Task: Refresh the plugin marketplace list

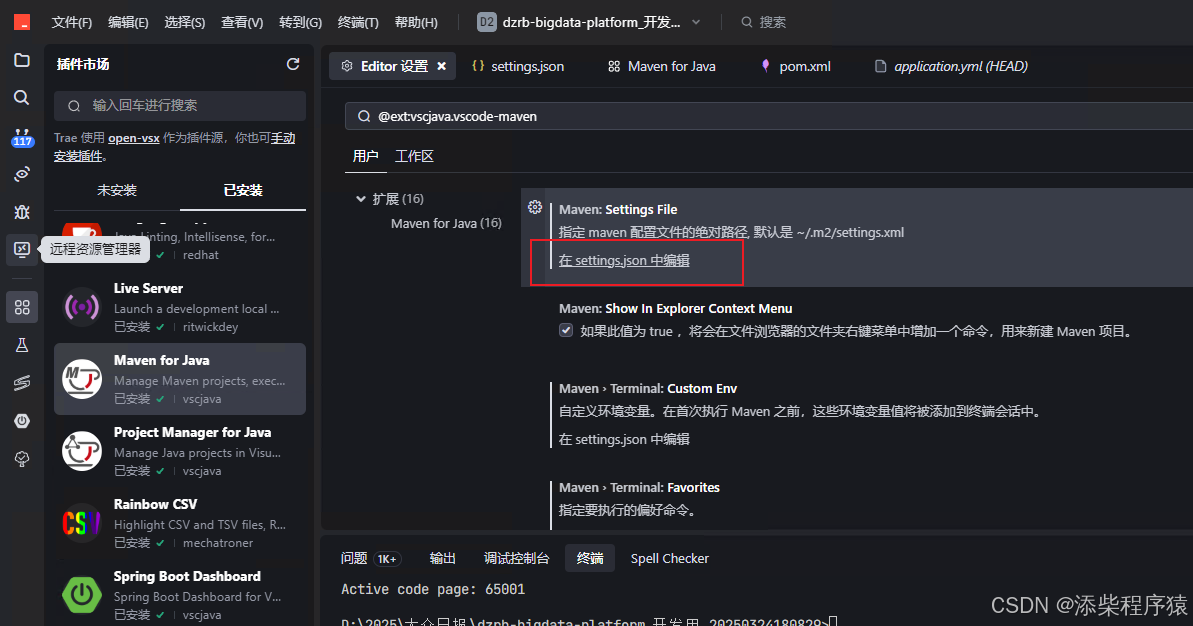Action: [x=293, y=65]
